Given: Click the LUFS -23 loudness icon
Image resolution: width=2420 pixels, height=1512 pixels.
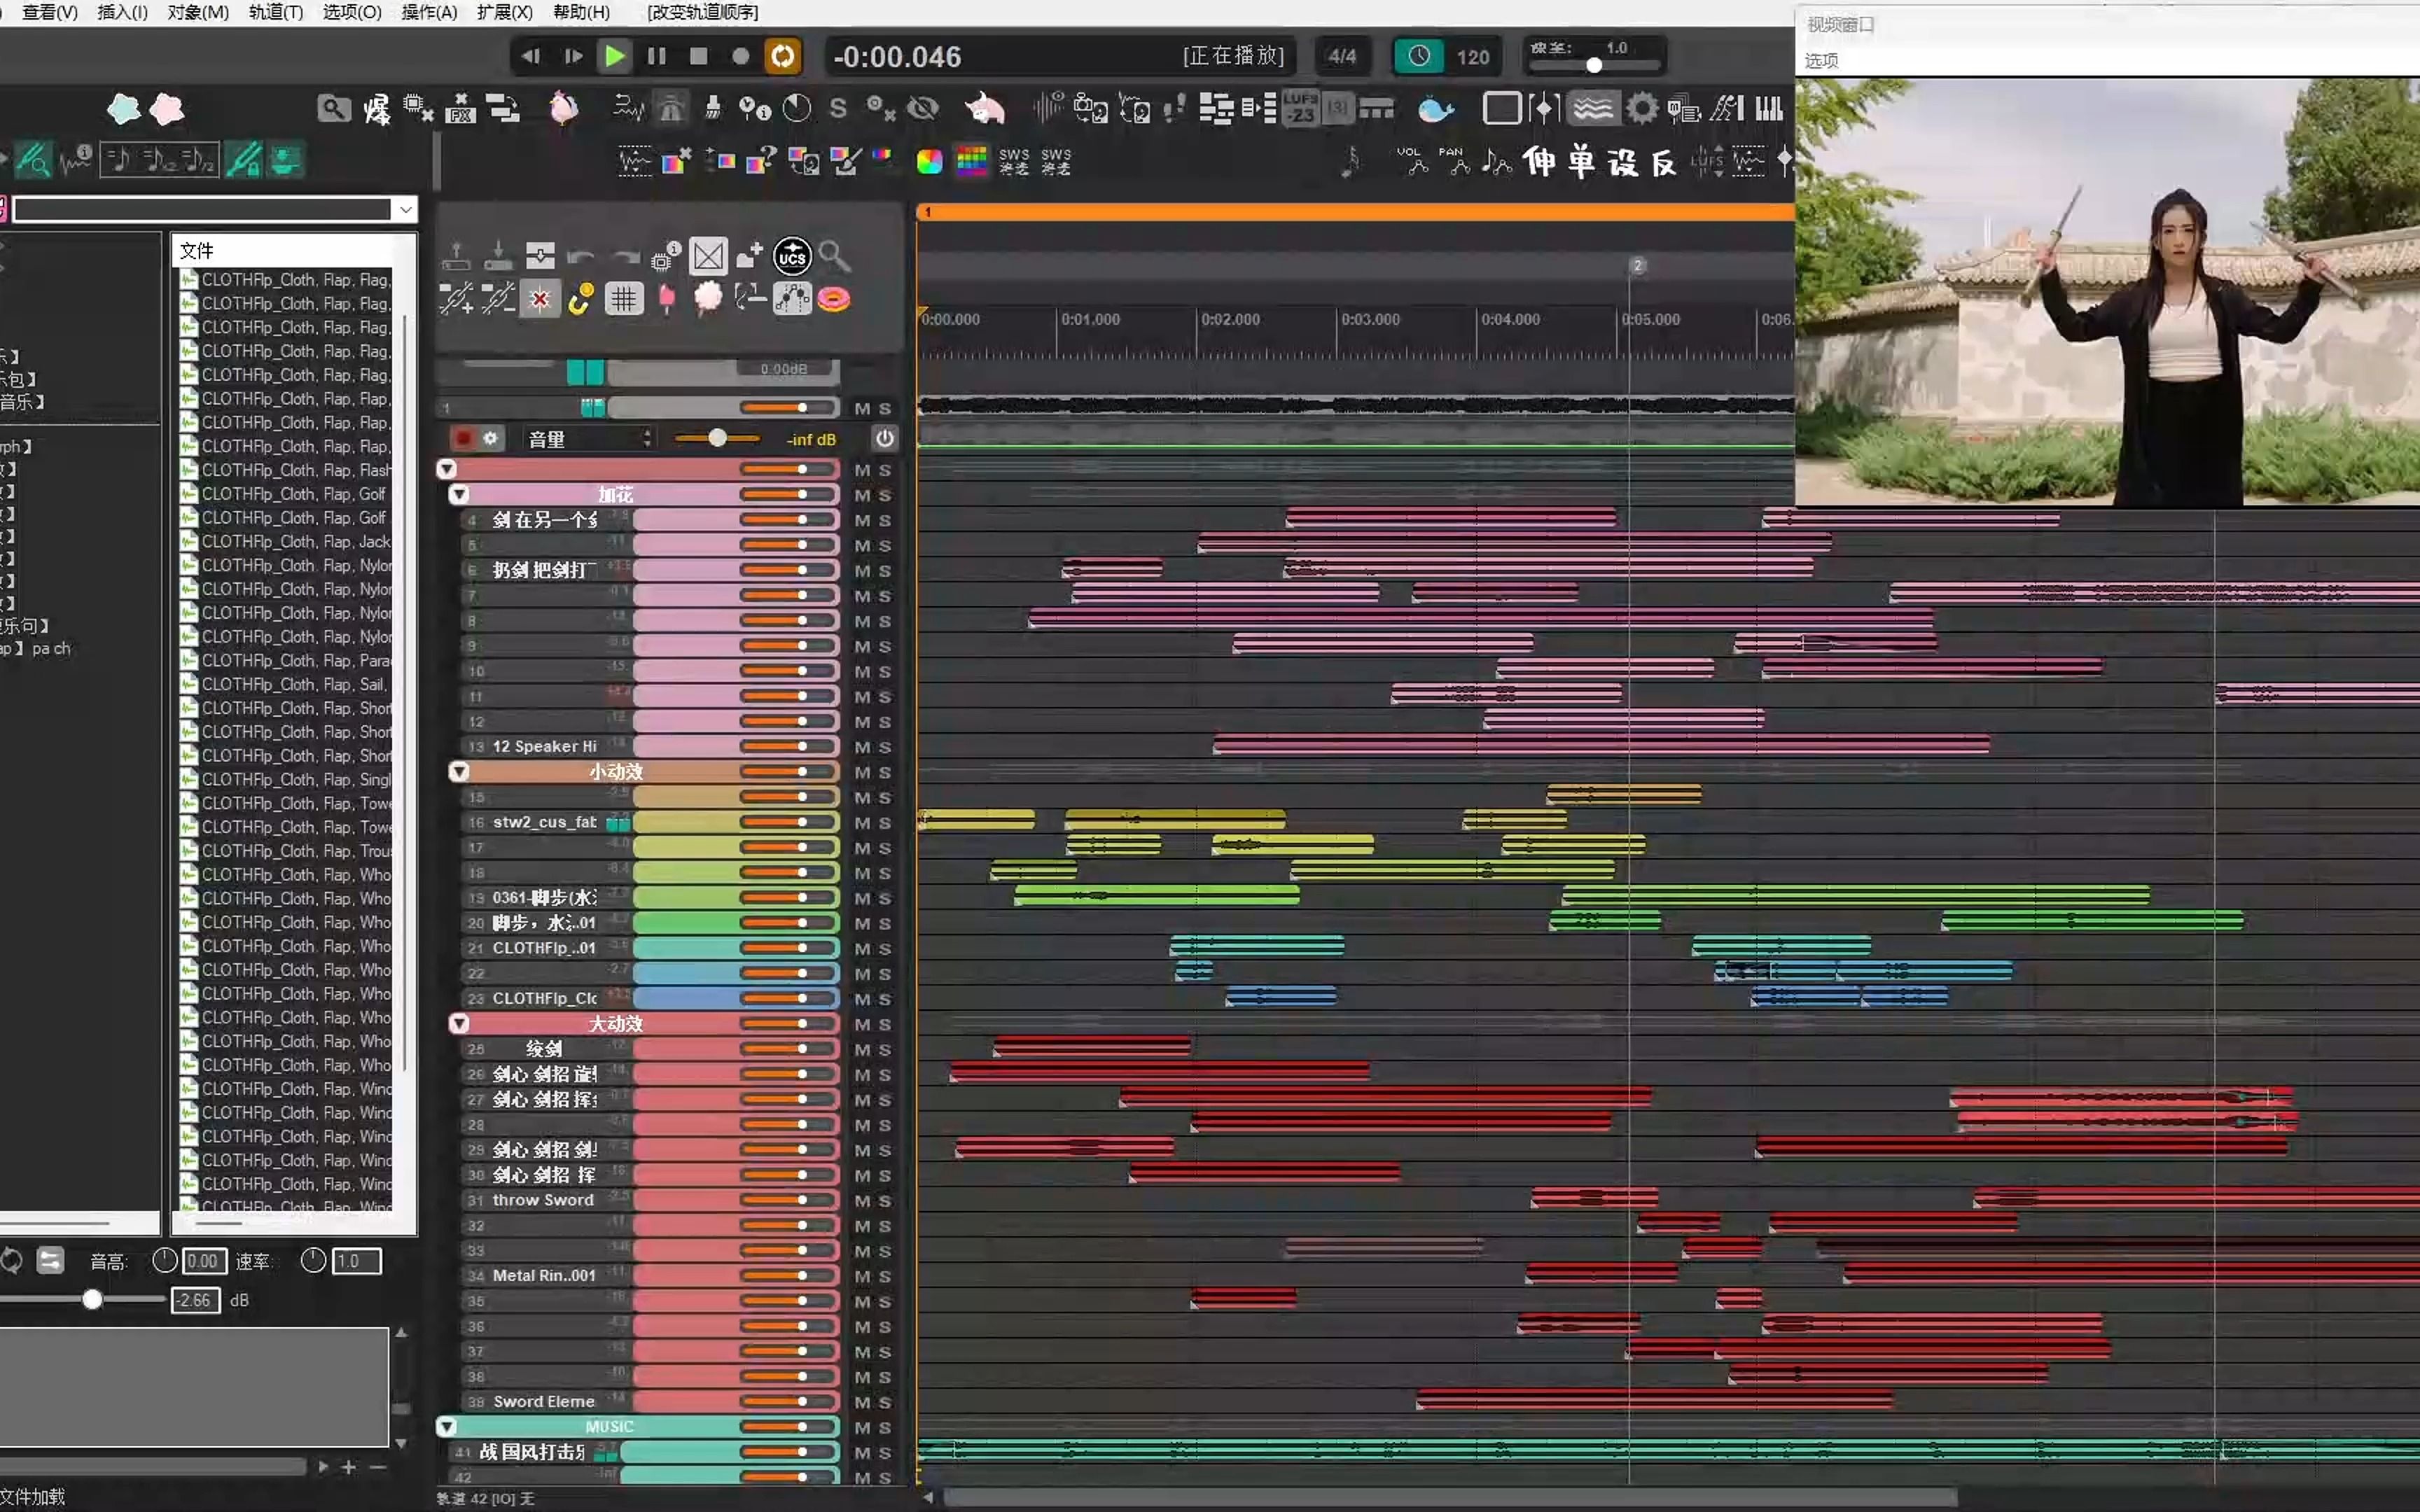Looking at the screenshot, I should (1300, 108).
